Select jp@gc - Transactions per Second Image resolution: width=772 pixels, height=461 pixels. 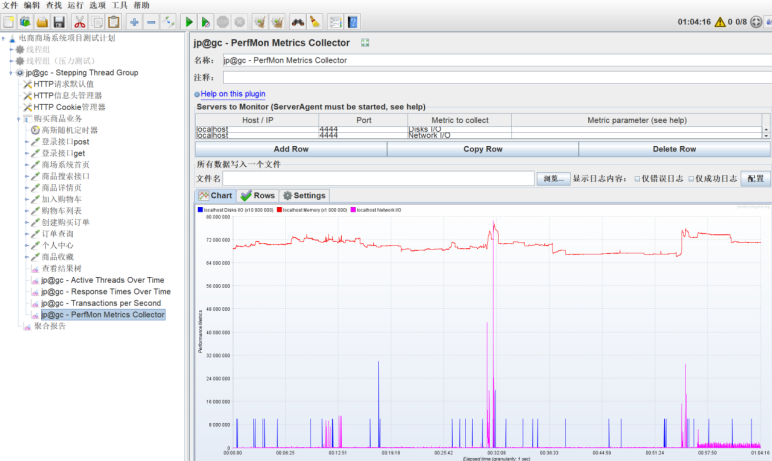(101, 303)
